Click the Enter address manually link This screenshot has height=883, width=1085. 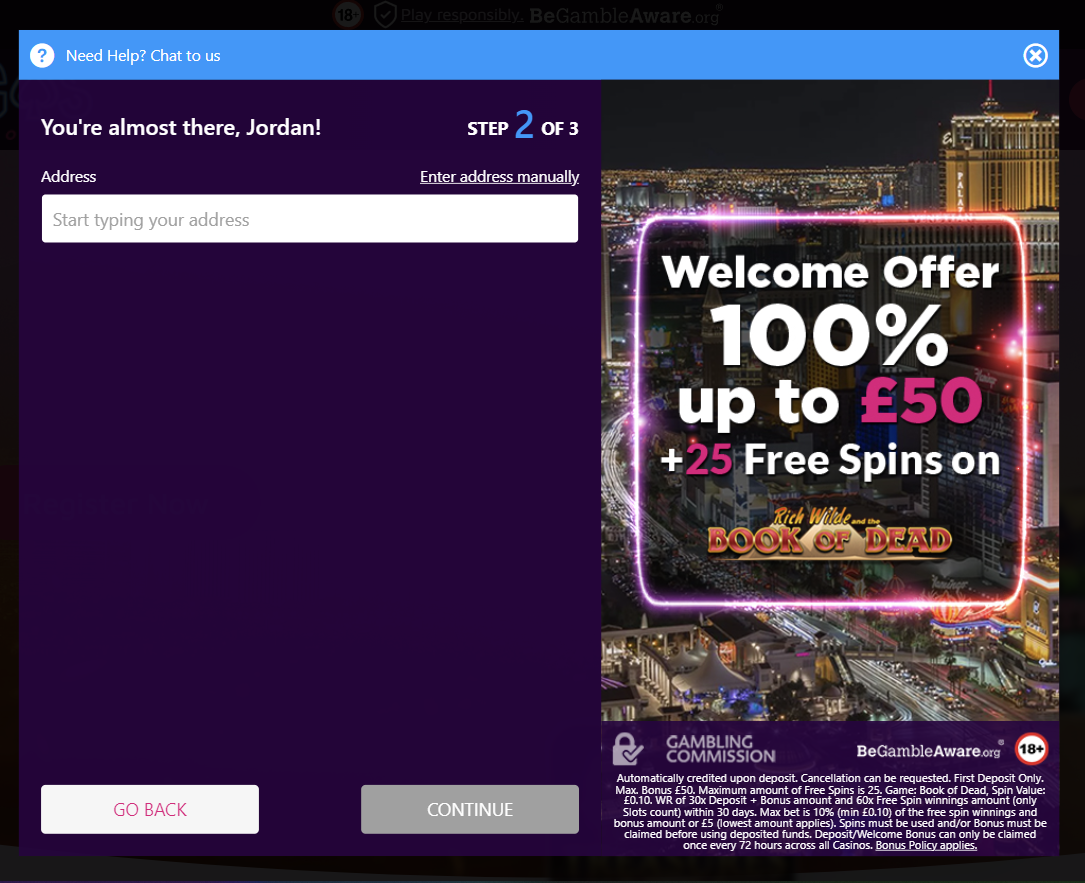[x=500, y=176]
